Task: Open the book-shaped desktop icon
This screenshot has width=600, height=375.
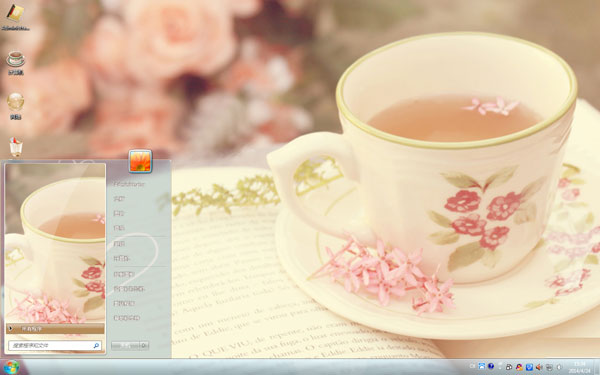Action: point(15,13)
